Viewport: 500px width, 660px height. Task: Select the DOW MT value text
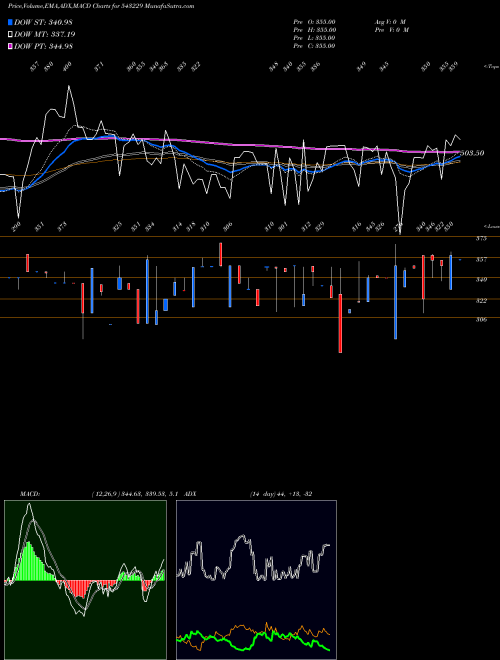(62, 35)
